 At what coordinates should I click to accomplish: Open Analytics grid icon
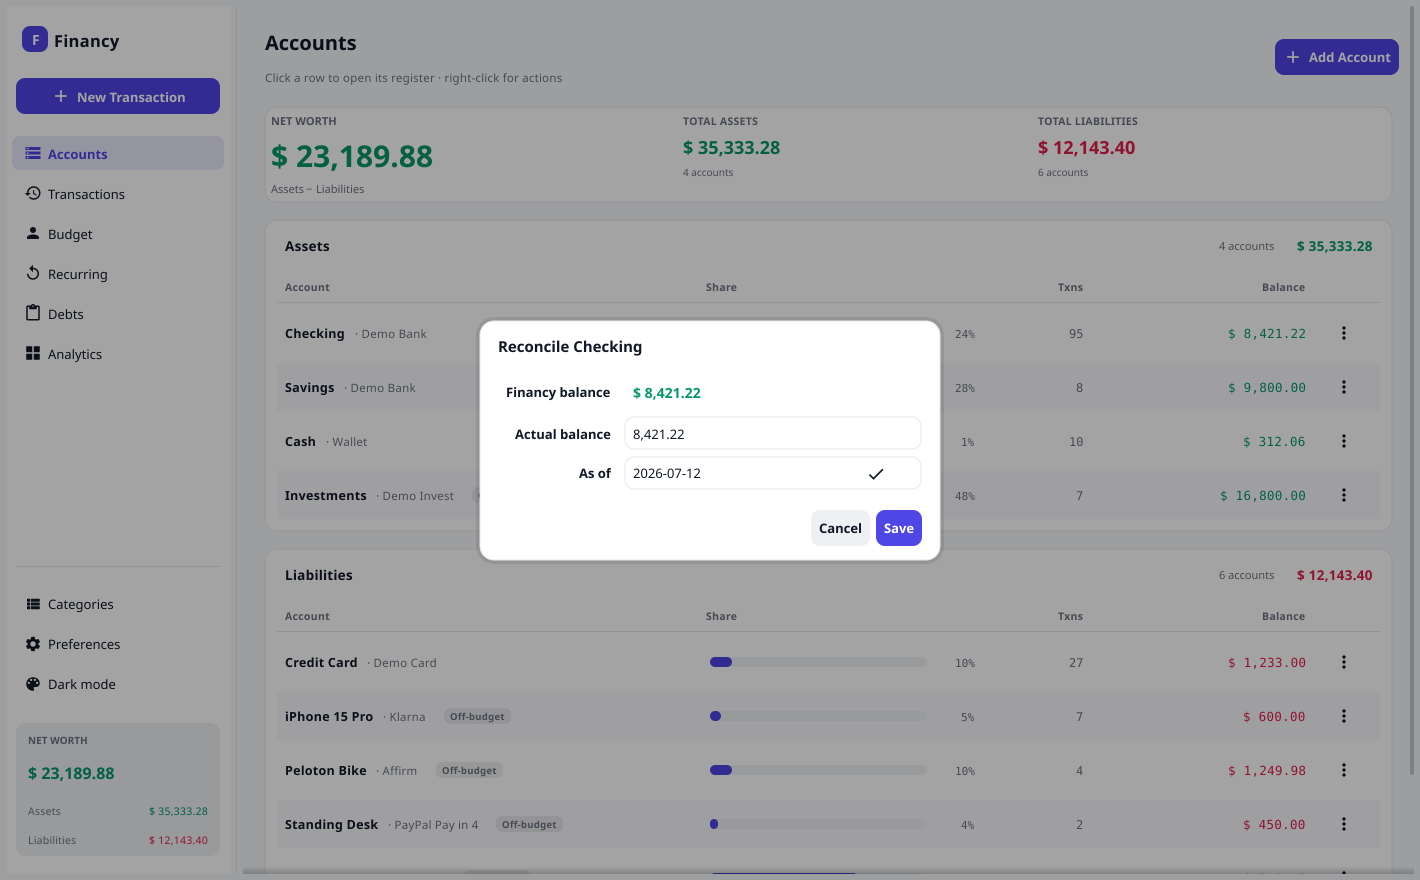[x=33, y=353]
